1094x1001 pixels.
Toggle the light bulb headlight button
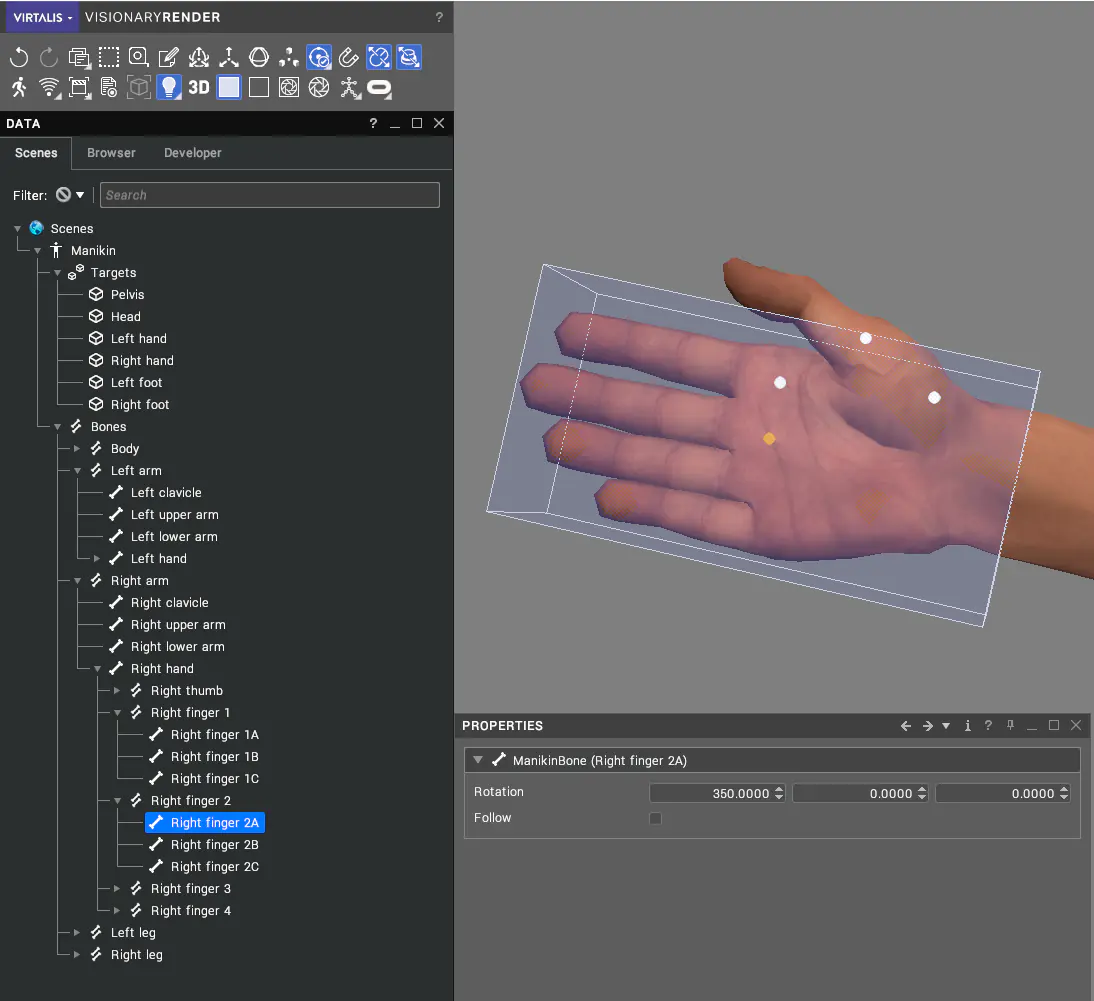(169, 87)
